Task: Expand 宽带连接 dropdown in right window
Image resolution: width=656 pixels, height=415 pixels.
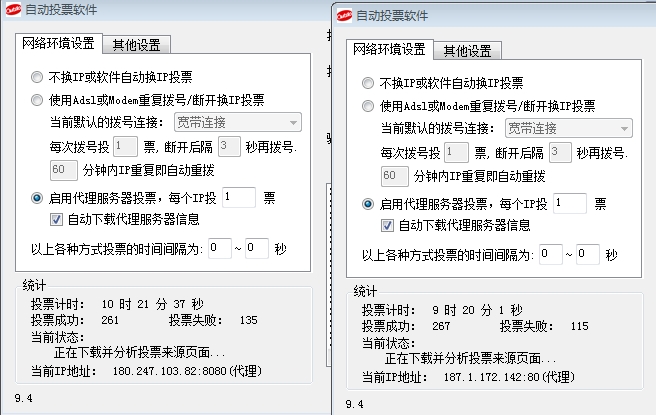Action: pos(569,128)
